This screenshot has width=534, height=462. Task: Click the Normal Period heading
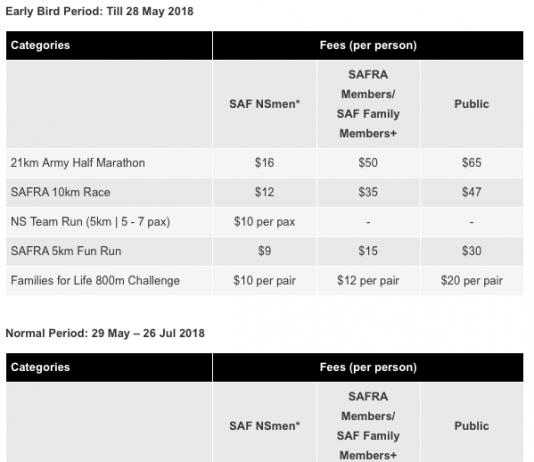[x=105, y=333]
